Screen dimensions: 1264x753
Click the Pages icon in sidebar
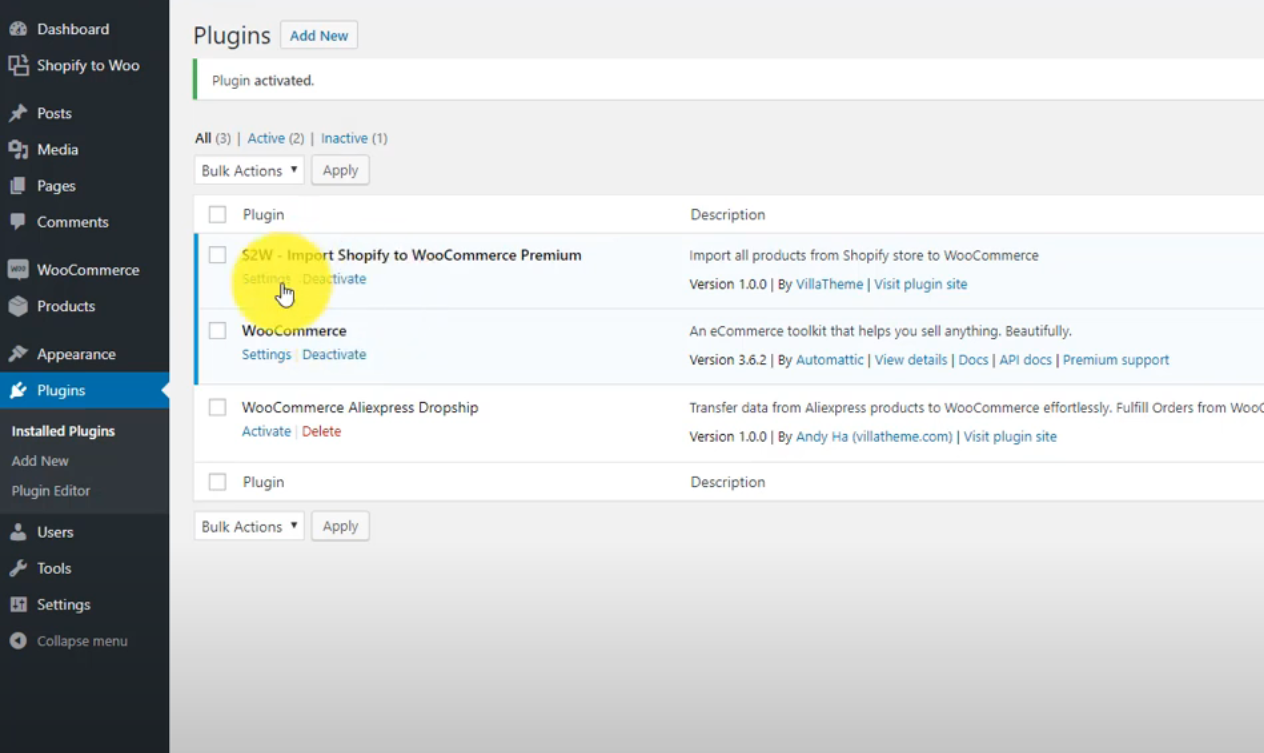(18, 186)
